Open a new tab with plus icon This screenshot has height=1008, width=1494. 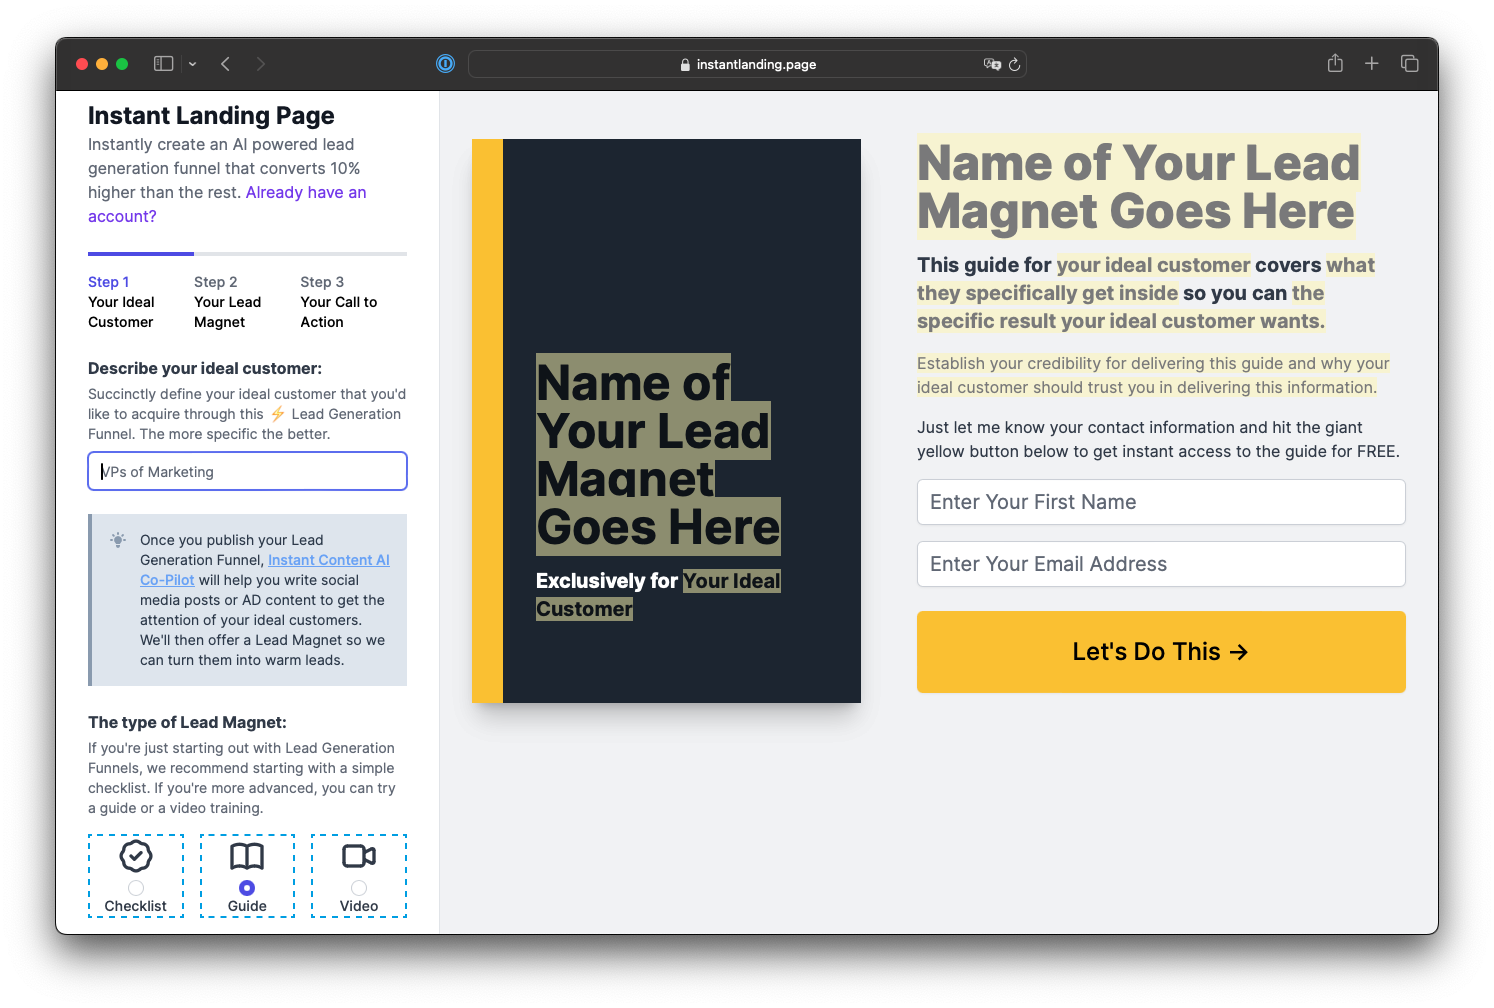(x=1372, y=63)
